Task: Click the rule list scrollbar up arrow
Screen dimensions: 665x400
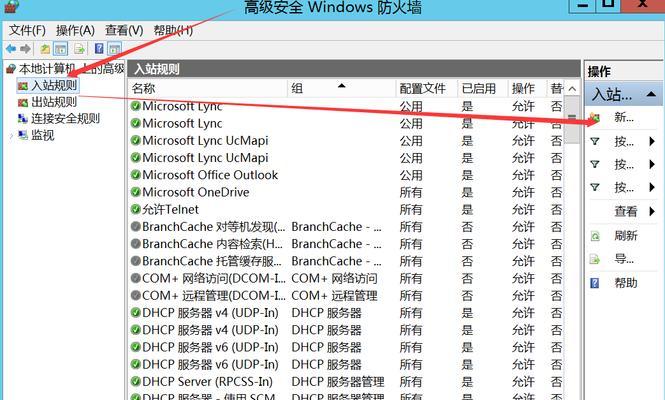Action: pyautogui.click(x=572, y=89)
